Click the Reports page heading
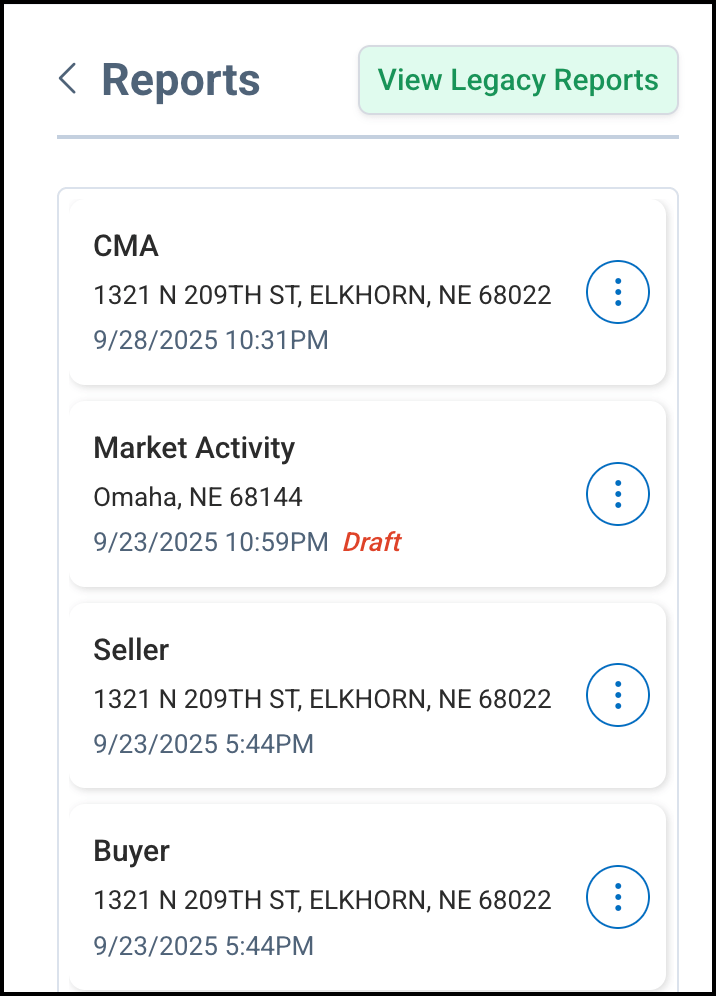Screen dimensions: 716x996 tap(181, 80)
